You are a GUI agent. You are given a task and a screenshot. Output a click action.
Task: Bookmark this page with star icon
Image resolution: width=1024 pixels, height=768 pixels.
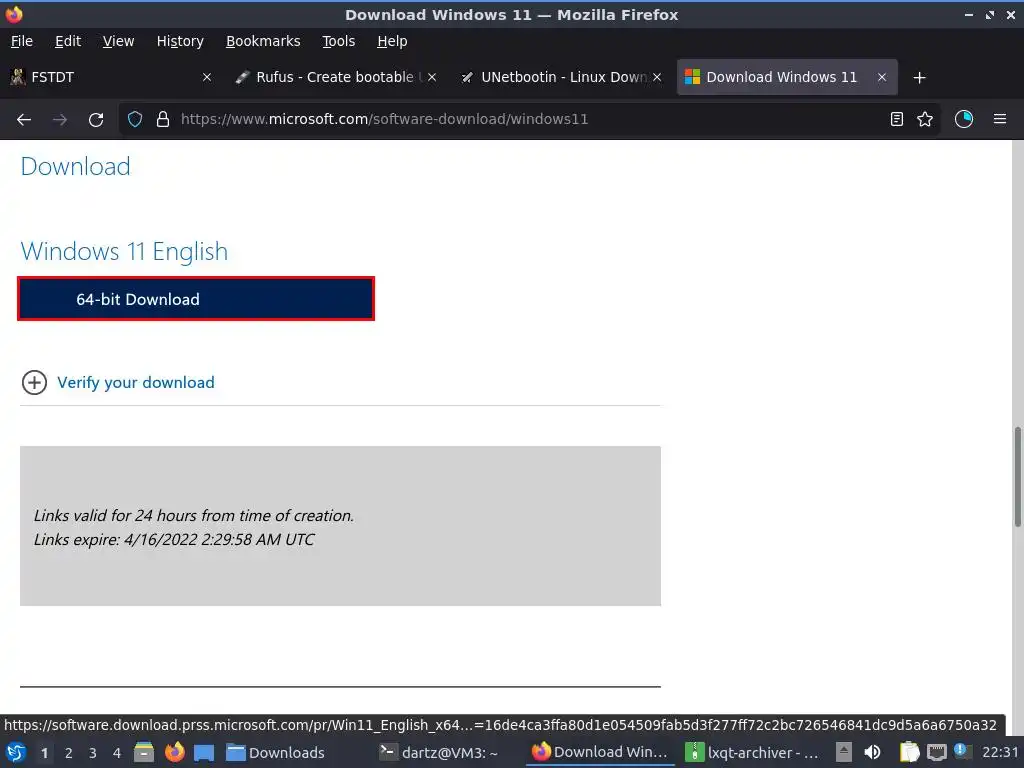925,119
